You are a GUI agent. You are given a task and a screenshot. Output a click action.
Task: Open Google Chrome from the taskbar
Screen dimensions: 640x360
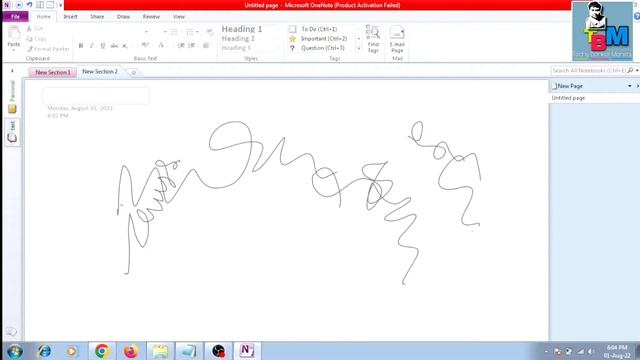[x=102, y=351]
